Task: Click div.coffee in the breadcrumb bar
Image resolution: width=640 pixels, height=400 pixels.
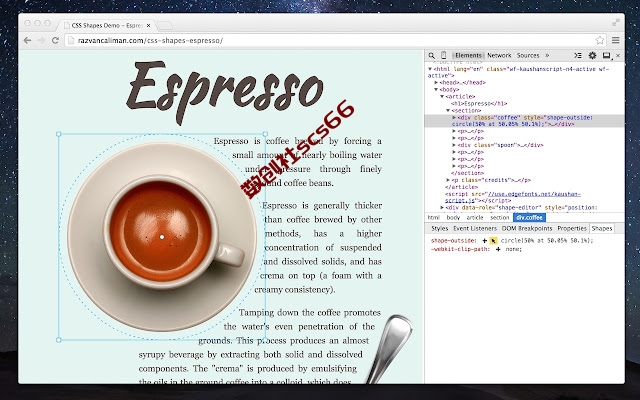Action: (529, 218)
